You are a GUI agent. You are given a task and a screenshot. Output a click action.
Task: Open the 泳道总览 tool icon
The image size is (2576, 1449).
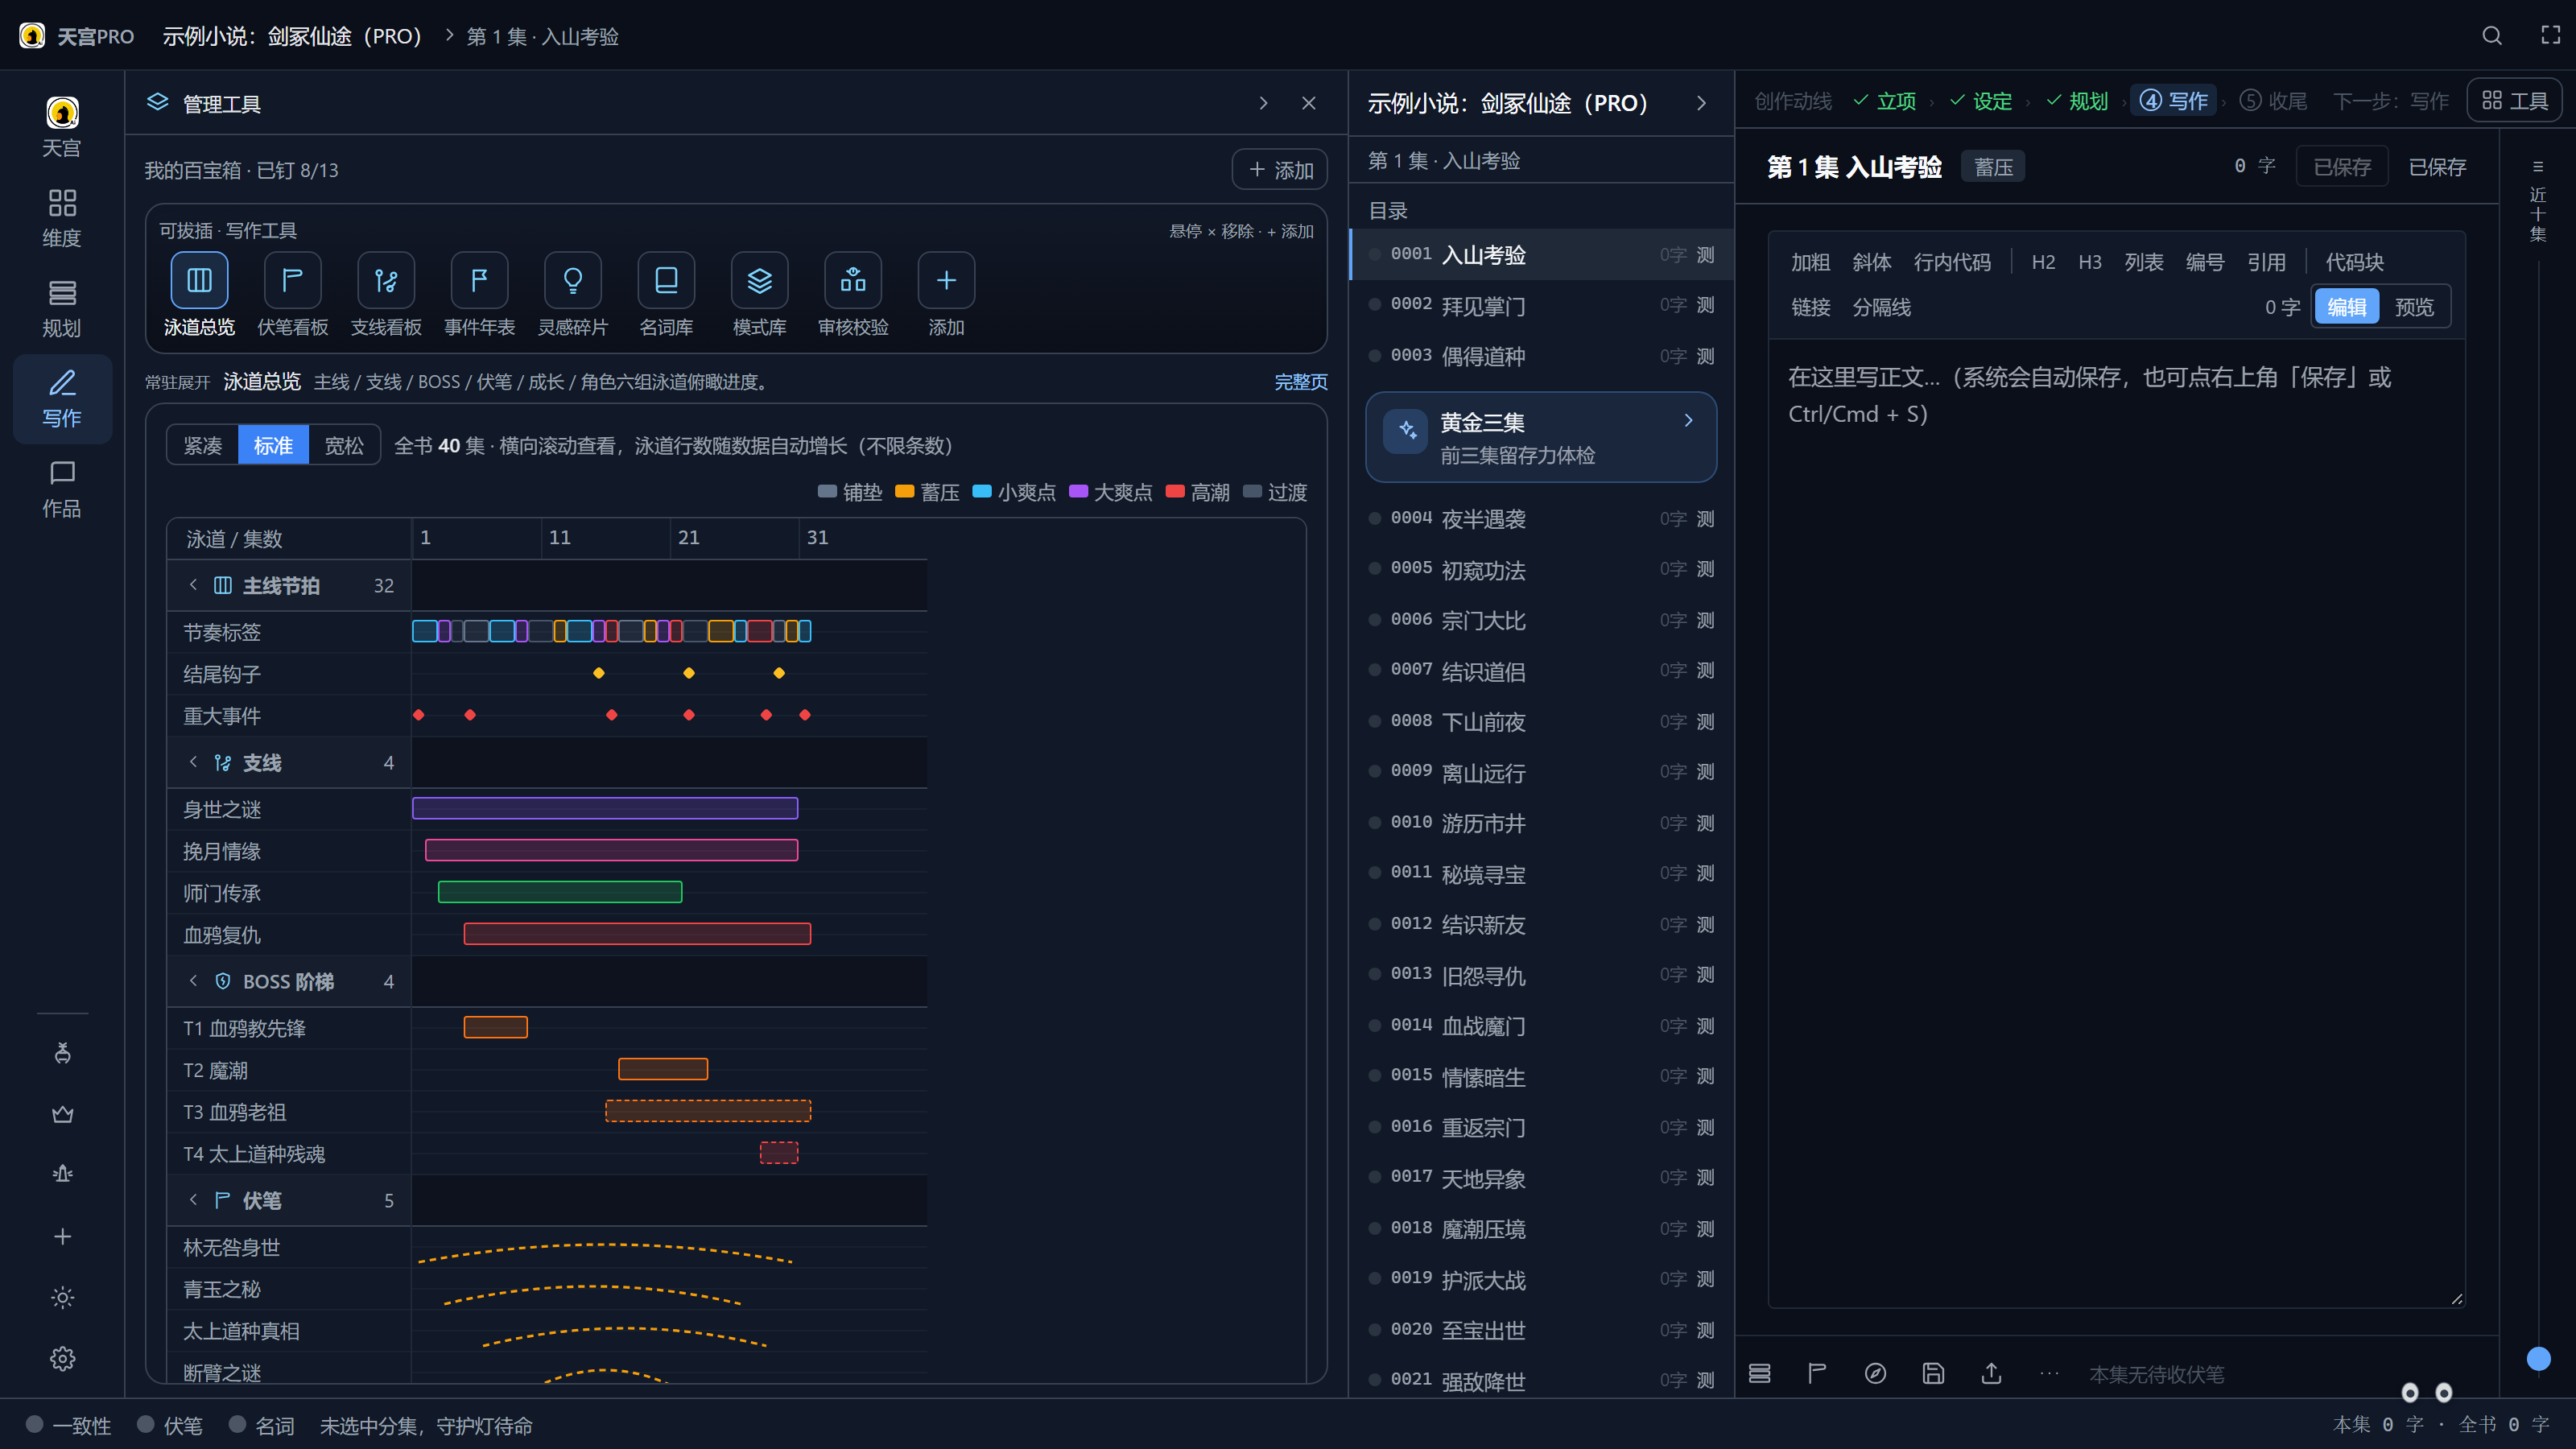coord(199,280)
